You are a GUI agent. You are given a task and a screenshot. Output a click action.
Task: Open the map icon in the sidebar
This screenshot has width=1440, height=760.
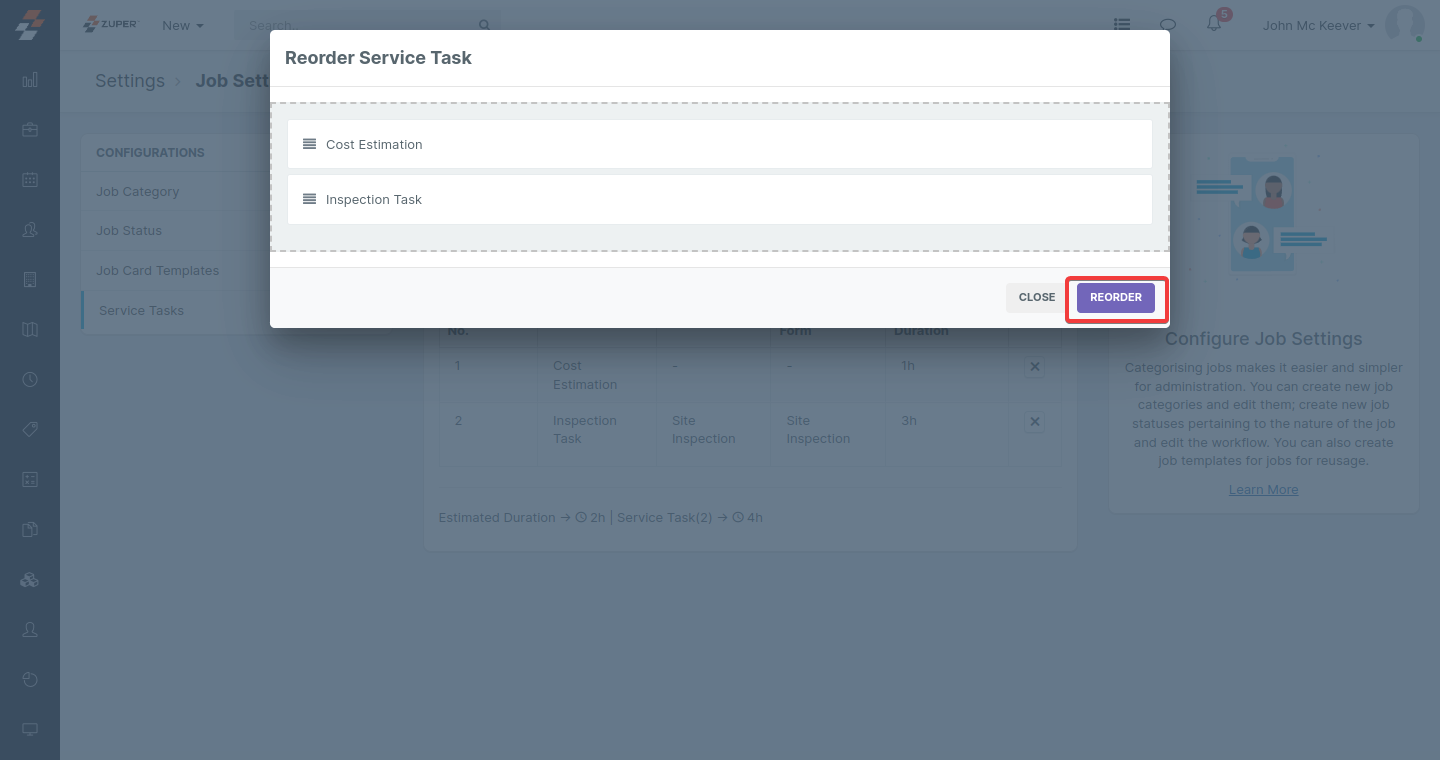click(30, 329)
